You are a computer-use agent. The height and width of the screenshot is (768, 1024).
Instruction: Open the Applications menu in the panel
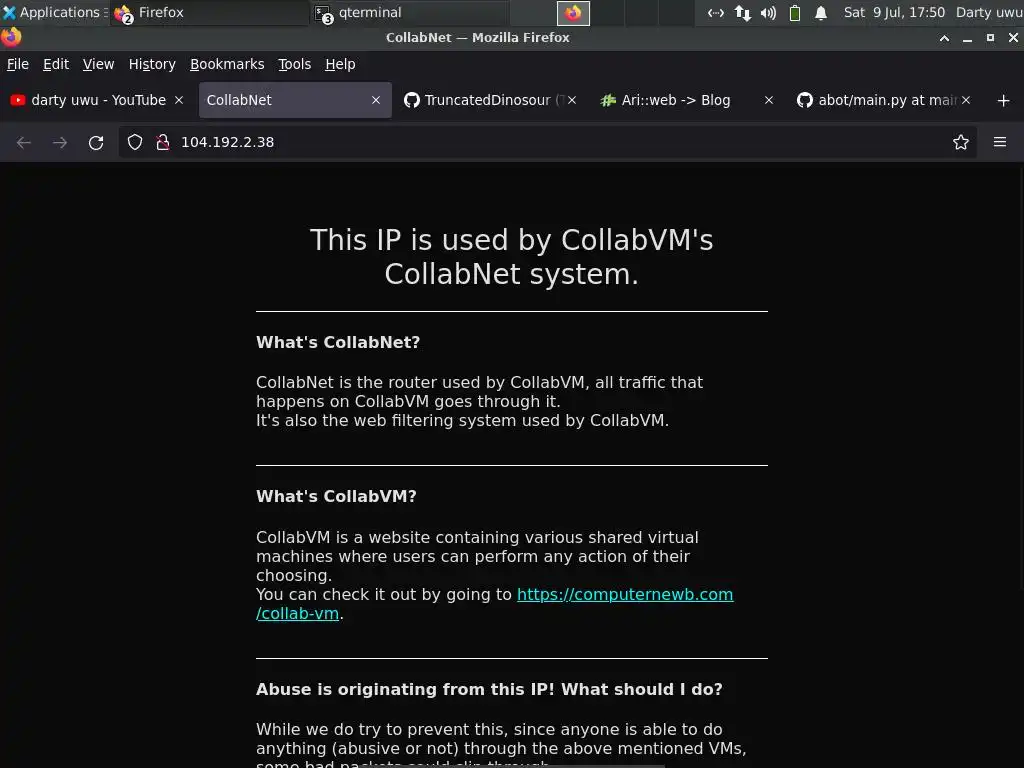(55, 12)
